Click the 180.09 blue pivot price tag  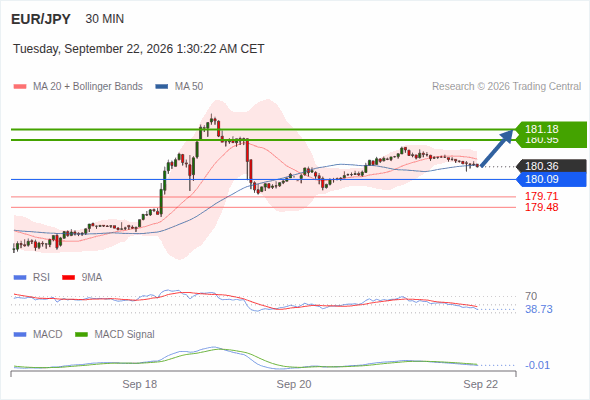551,179
